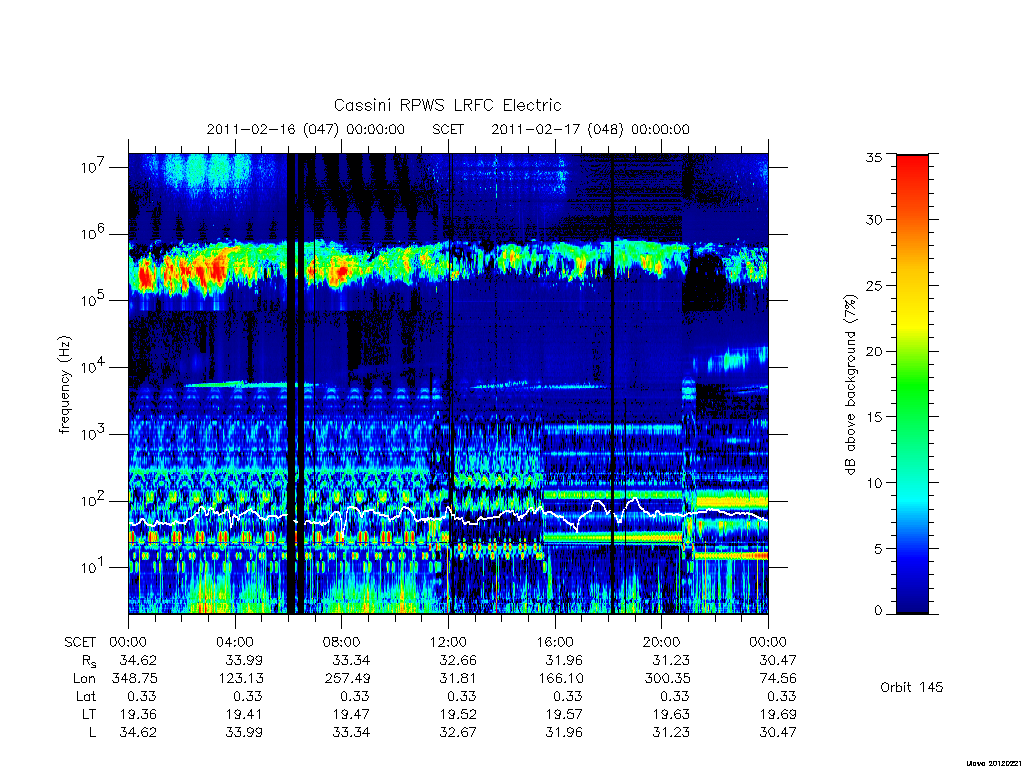Click the time axis label '12:00'

pyautogui.click(x=448, y=642)
